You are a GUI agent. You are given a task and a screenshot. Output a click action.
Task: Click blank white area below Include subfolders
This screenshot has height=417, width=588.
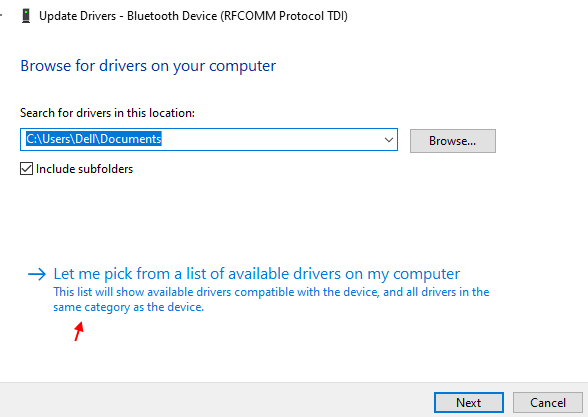click(x=225, y=218)
